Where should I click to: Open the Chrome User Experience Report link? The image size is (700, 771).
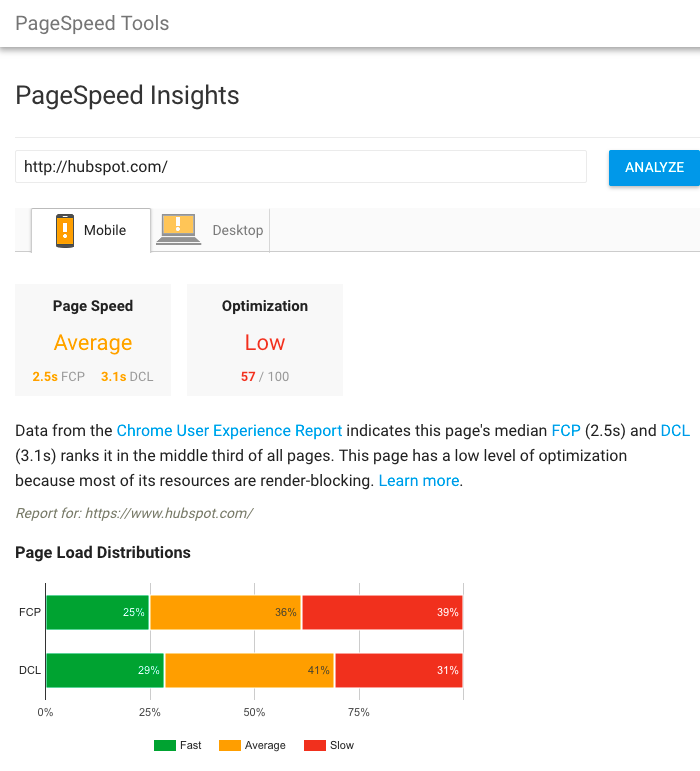229,431
